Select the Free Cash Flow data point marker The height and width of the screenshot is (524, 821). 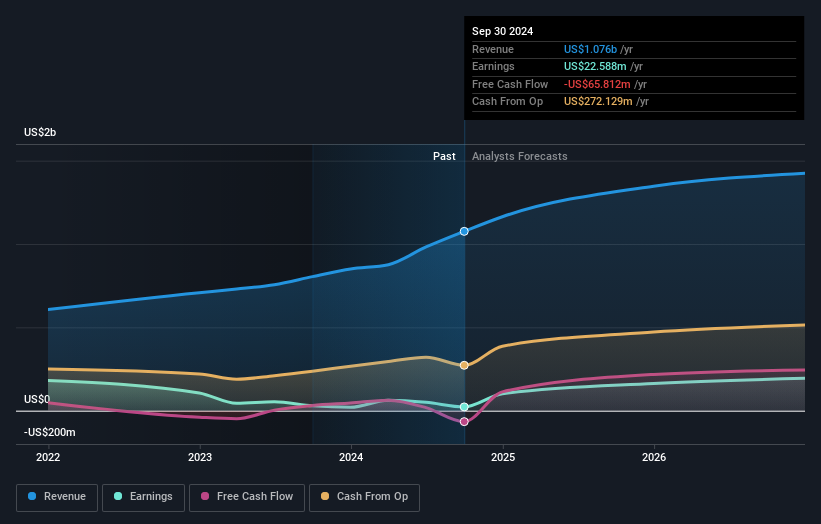tap(464, 421)
